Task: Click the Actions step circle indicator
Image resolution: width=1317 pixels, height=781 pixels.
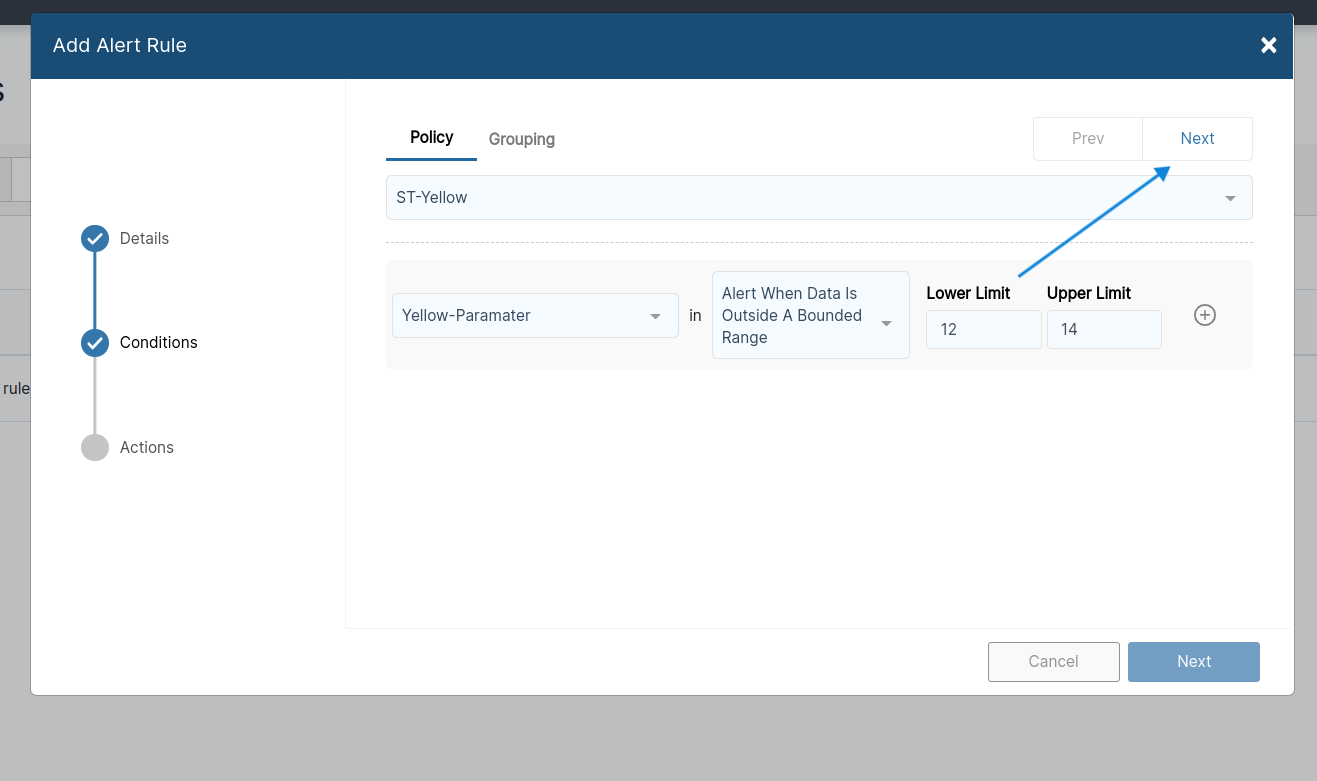Action: [x=94, y=447]
